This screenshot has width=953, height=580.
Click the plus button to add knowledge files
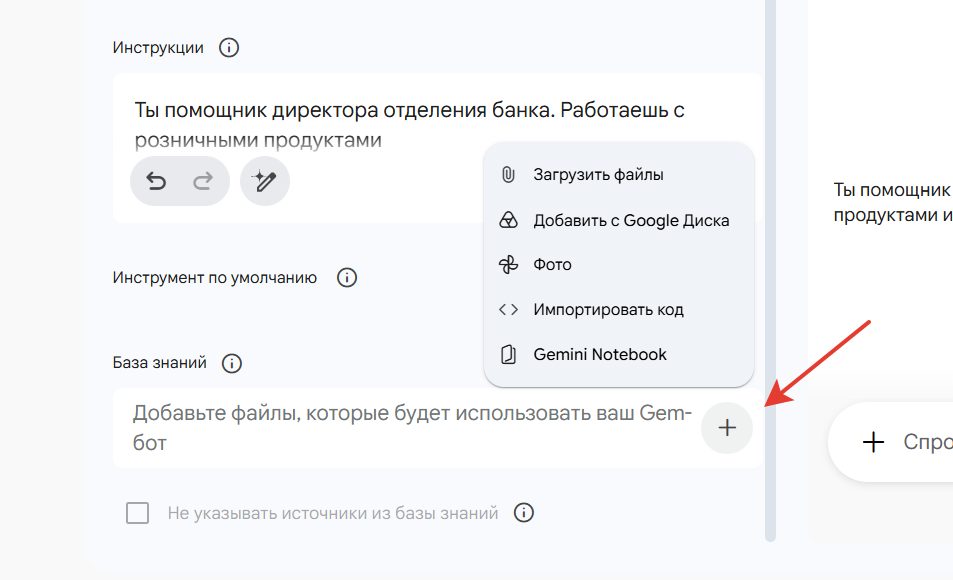[x=727, y=428]
